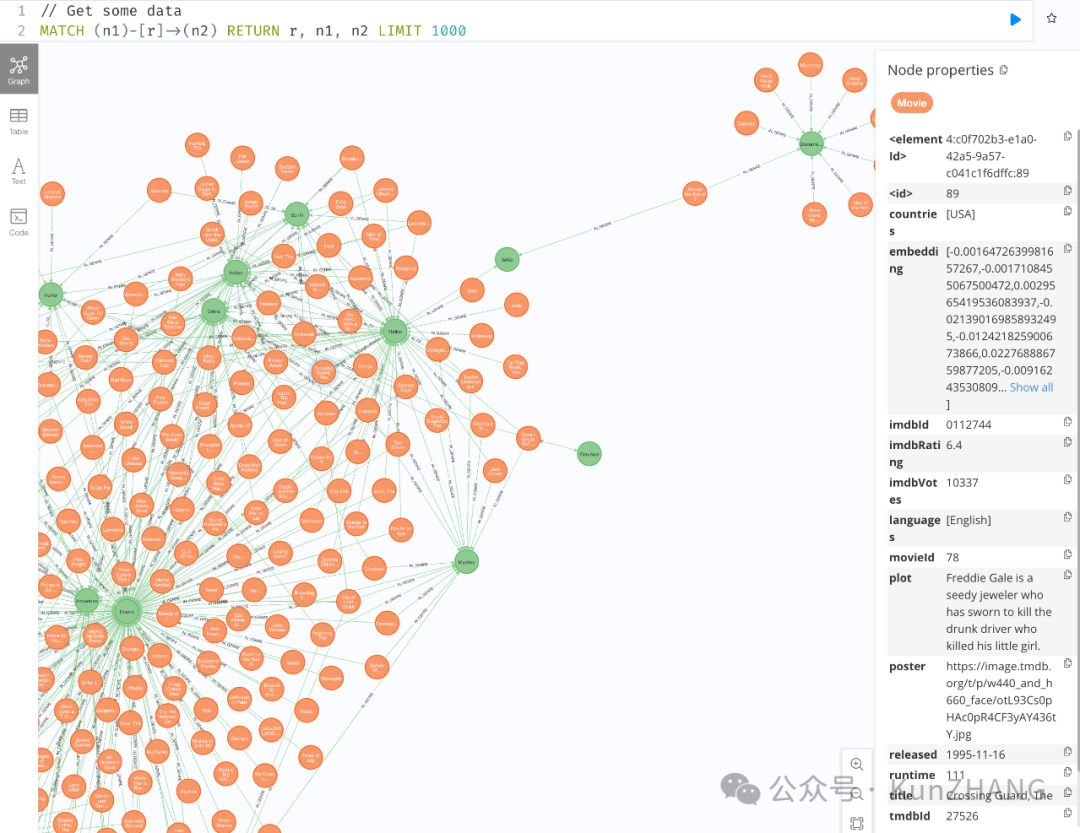Select the Adventure genre node
Image resolution: width=1080 pixels, height=833 pixels.
(x=87, y=601)
